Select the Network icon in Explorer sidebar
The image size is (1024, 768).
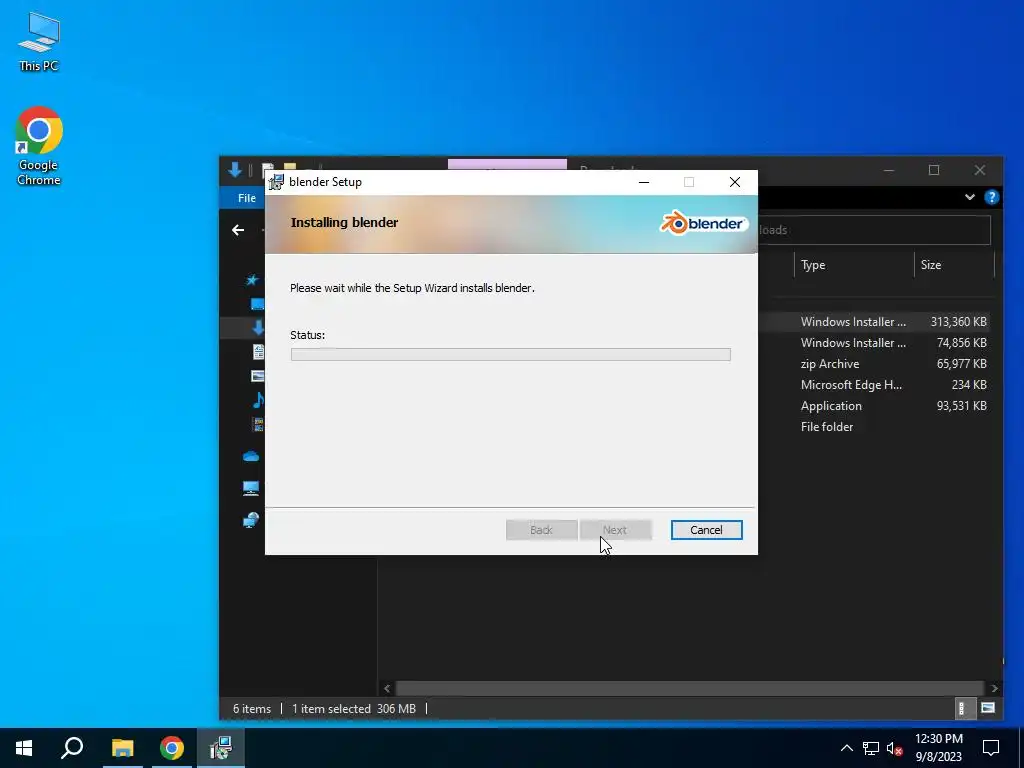pos(251,520)
